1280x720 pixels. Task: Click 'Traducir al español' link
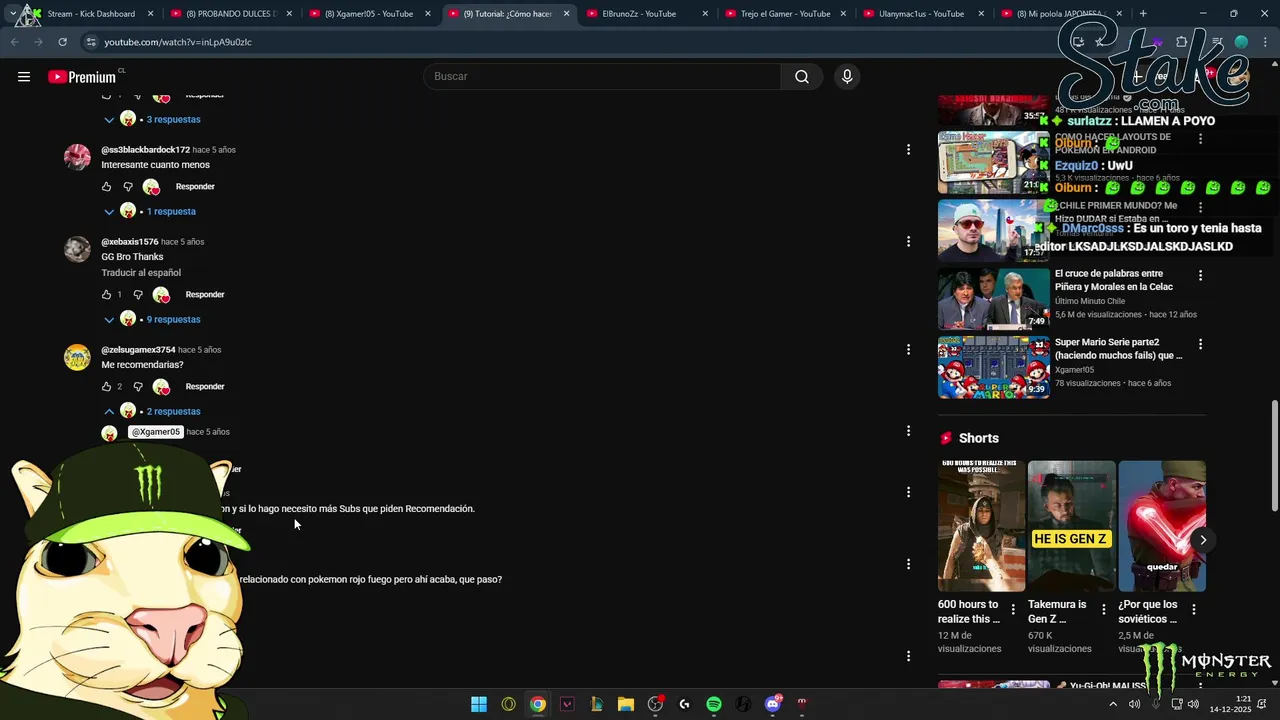click(x=141, y=273)
